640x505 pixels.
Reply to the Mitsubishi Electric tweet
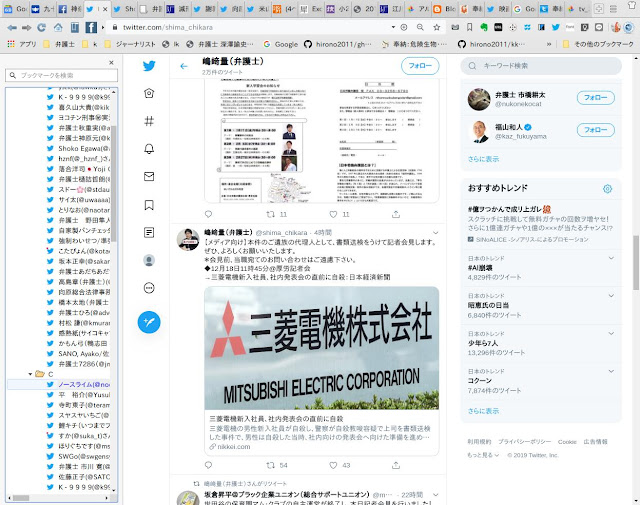209,465
